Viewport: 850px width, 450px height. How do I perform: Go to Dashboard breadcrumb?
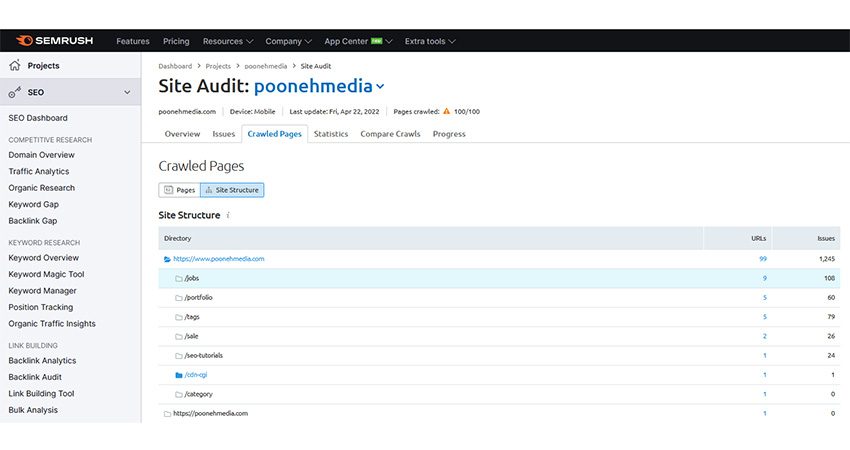click(175, 66)
